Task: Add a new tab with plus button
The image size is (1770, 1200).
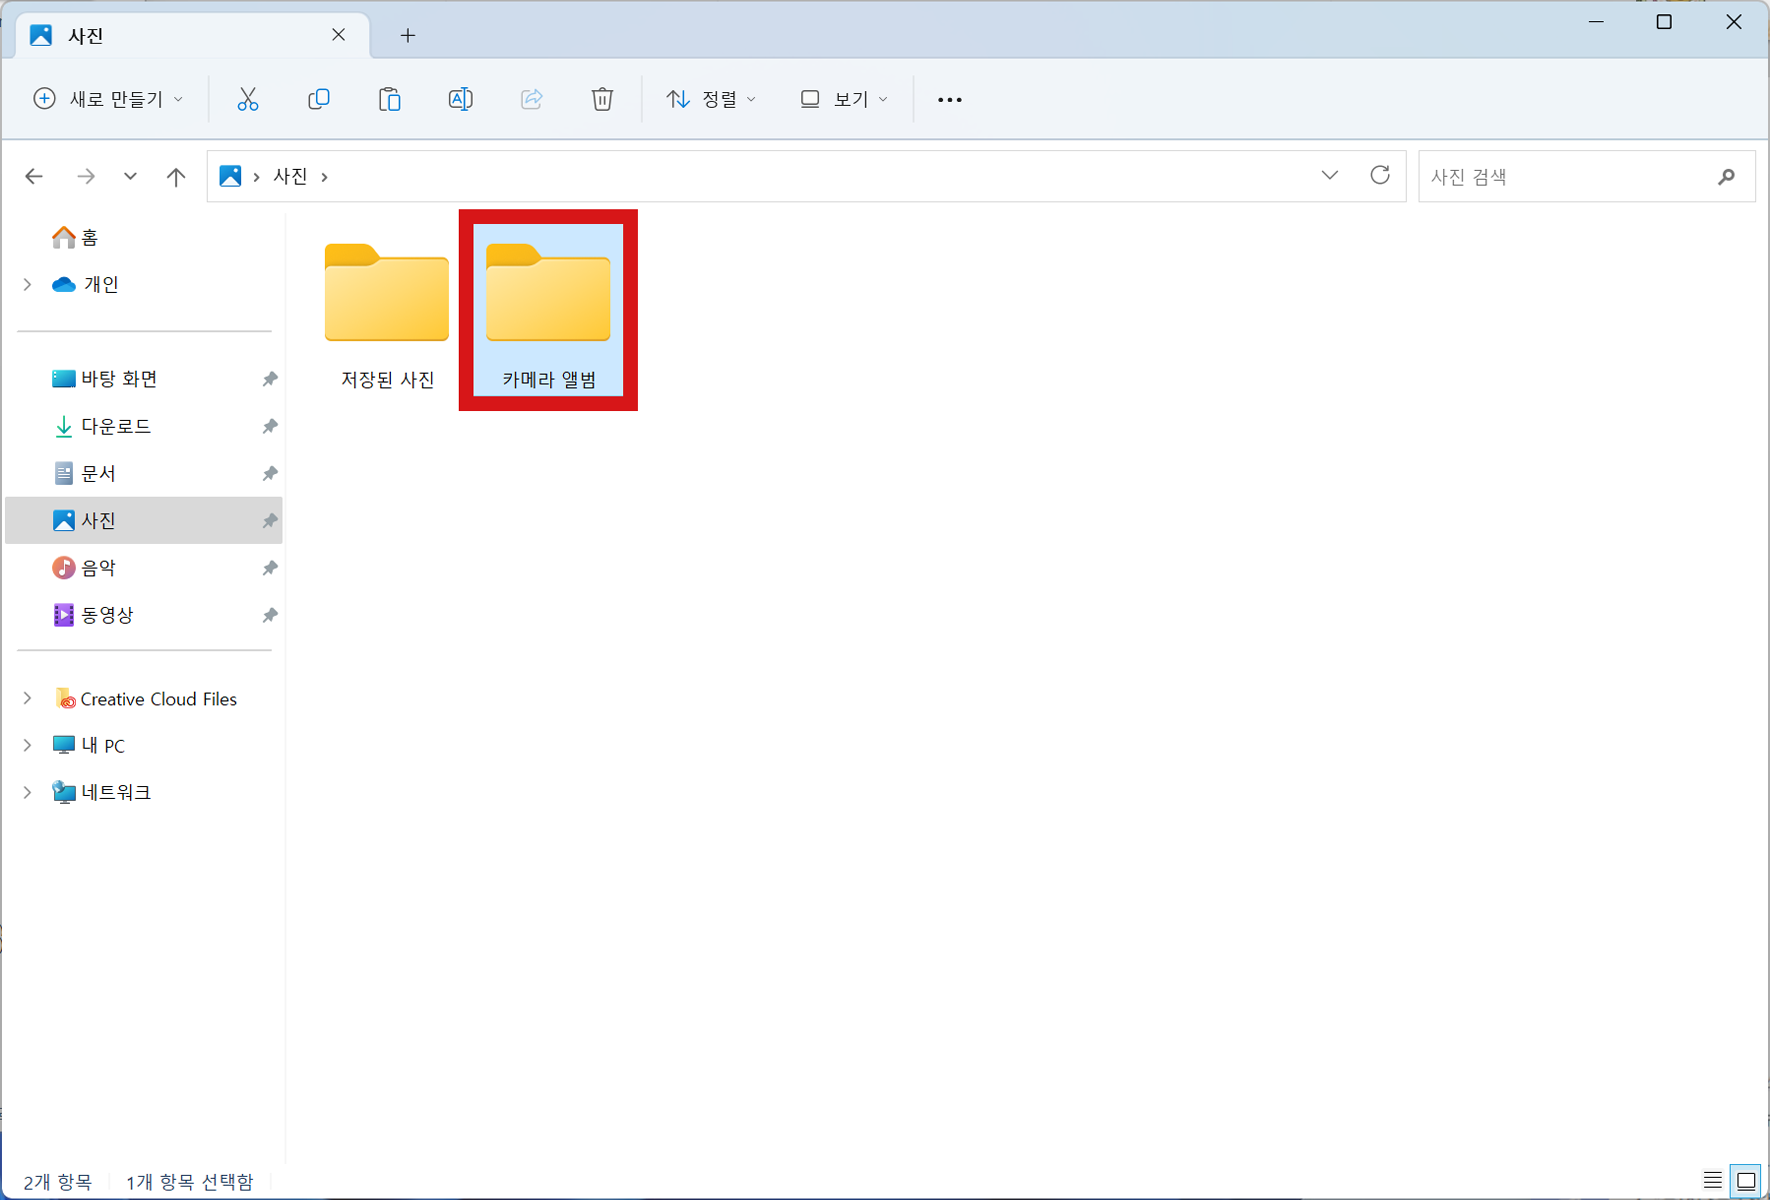Action: (x=408, y=36)
